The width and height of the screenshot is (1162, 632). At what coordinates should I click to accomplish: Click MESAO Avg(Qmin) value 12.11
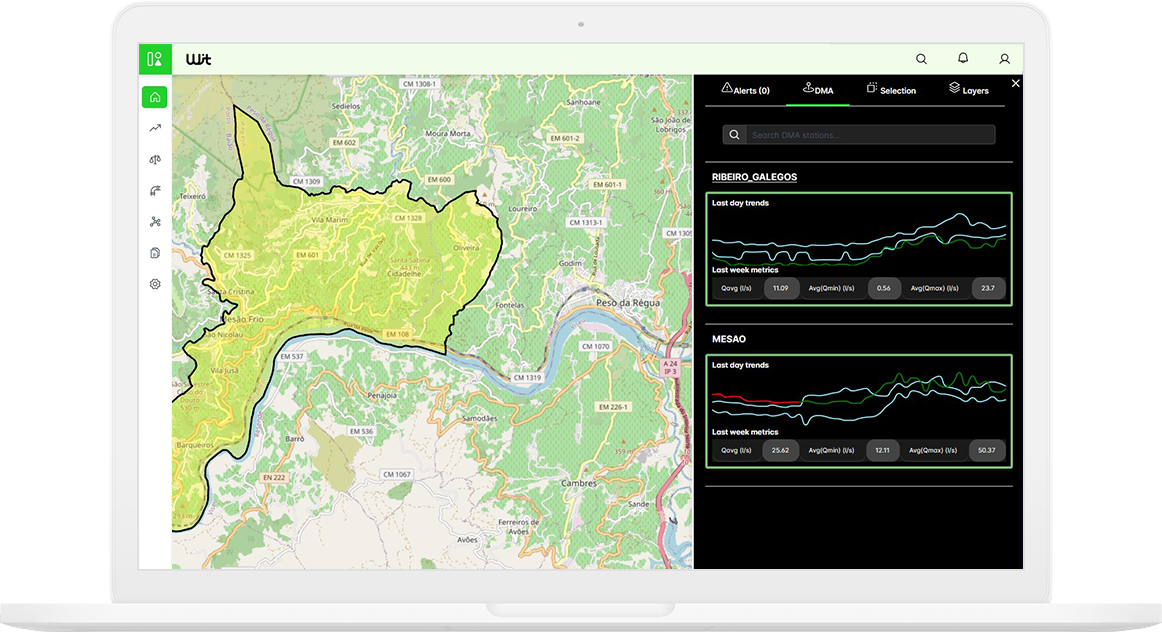click(x=882, y=450)
